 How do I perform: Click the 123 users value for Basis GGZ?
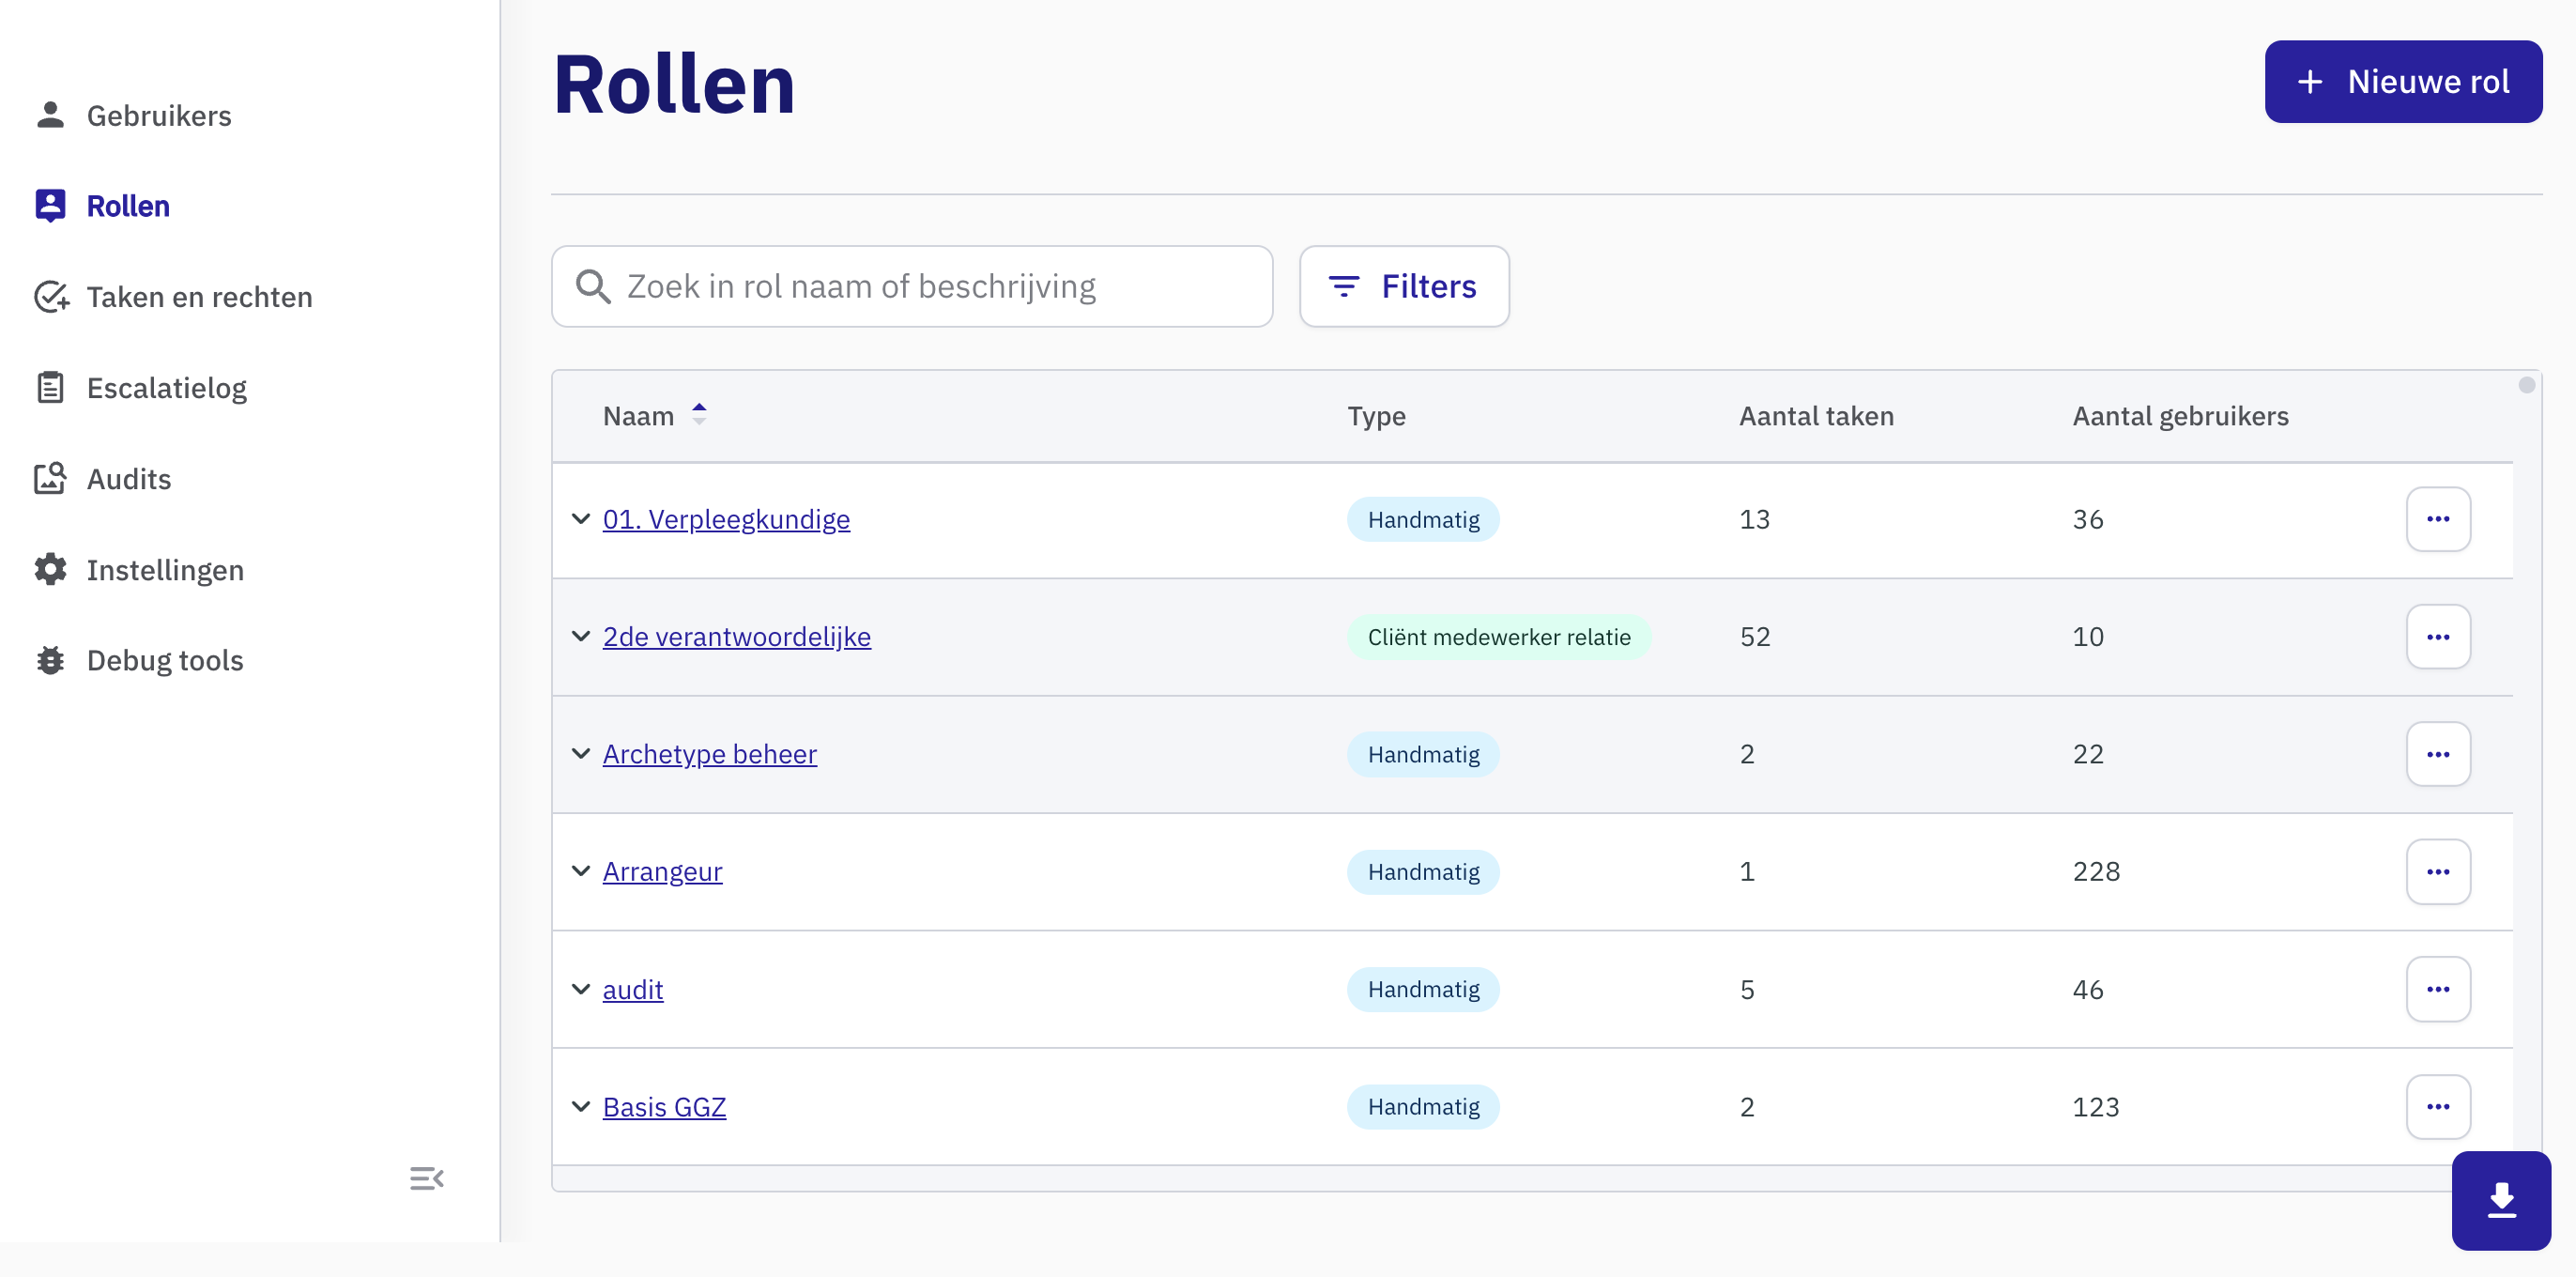tap(2096, 1107)
